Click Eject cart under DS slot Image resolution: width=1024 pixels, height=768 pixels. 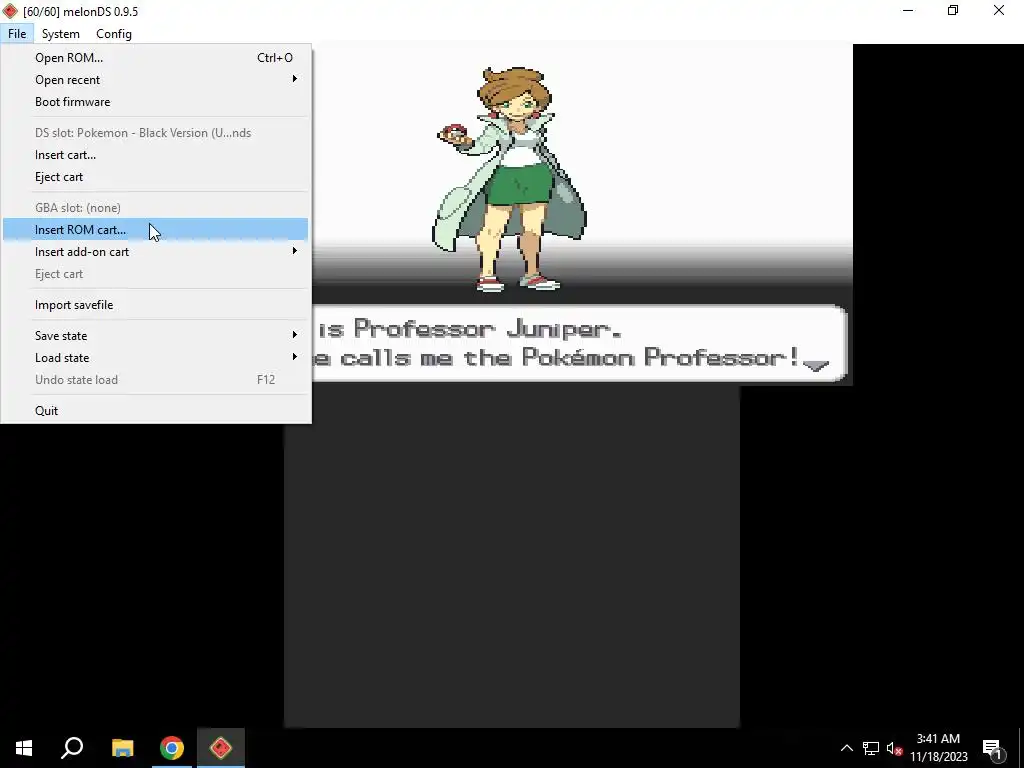point(155,177)
